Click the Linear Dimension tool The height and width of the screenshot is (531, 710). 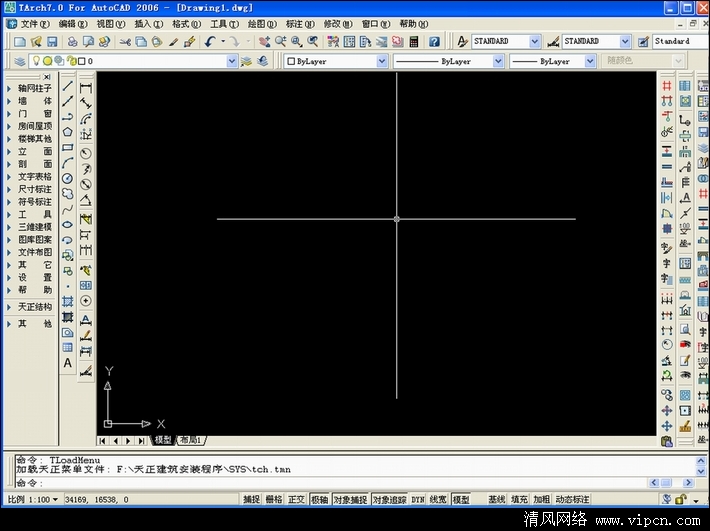point(86,88)
